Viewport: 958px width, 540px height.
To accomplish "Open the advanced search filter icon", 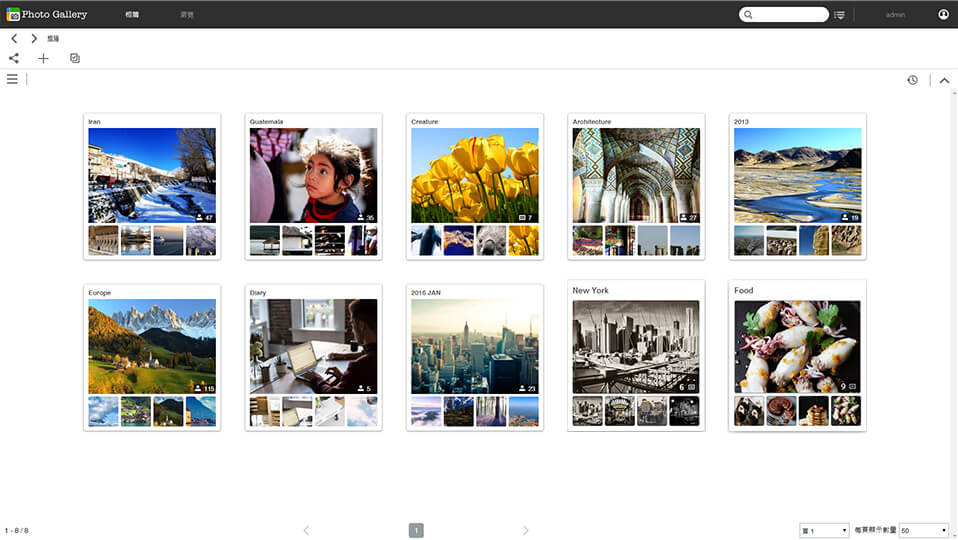I will (x=839, y=15).
